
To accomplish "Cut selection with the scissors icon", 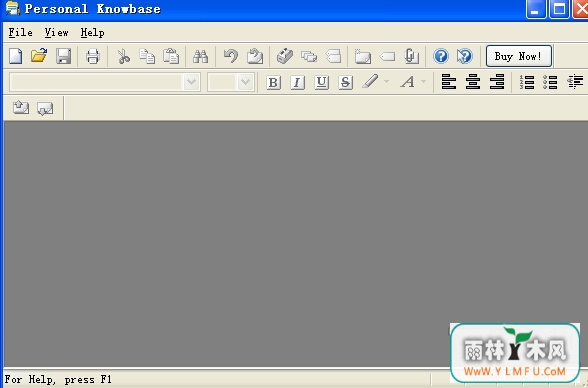I will point(123,56).
